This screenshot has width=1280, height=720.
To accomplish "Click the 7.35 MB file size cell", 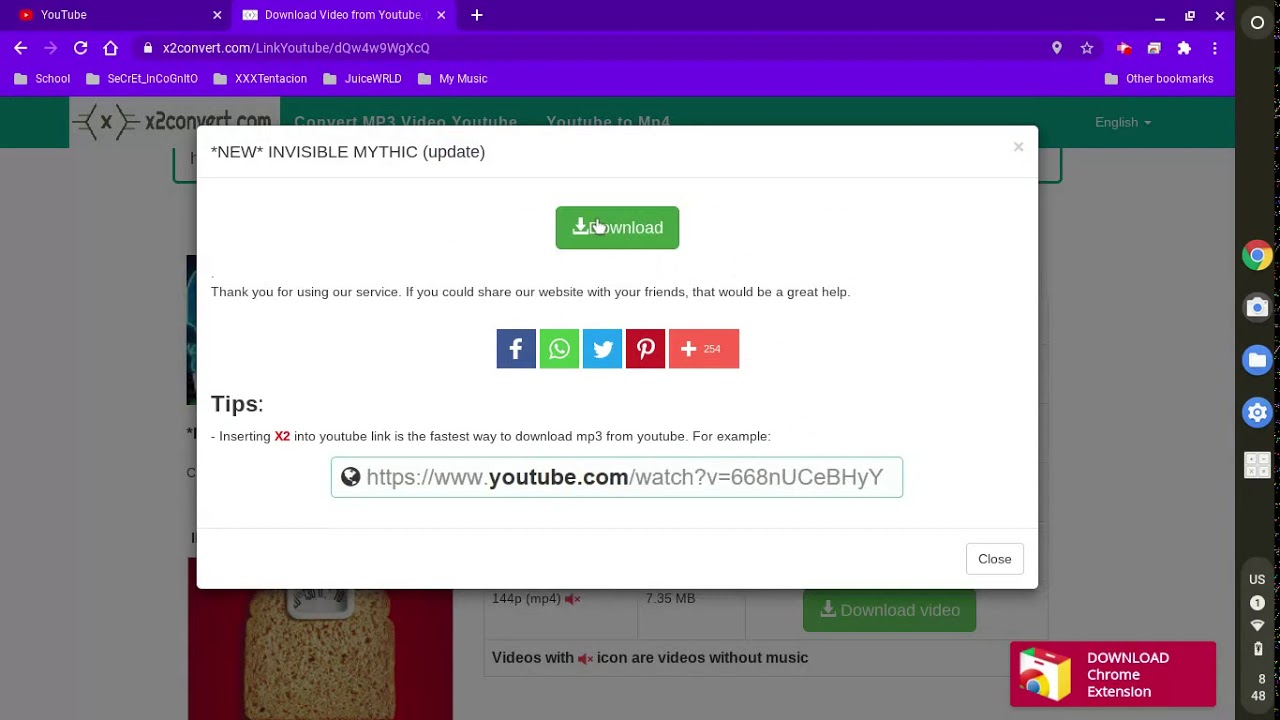I will pos(670,599).
